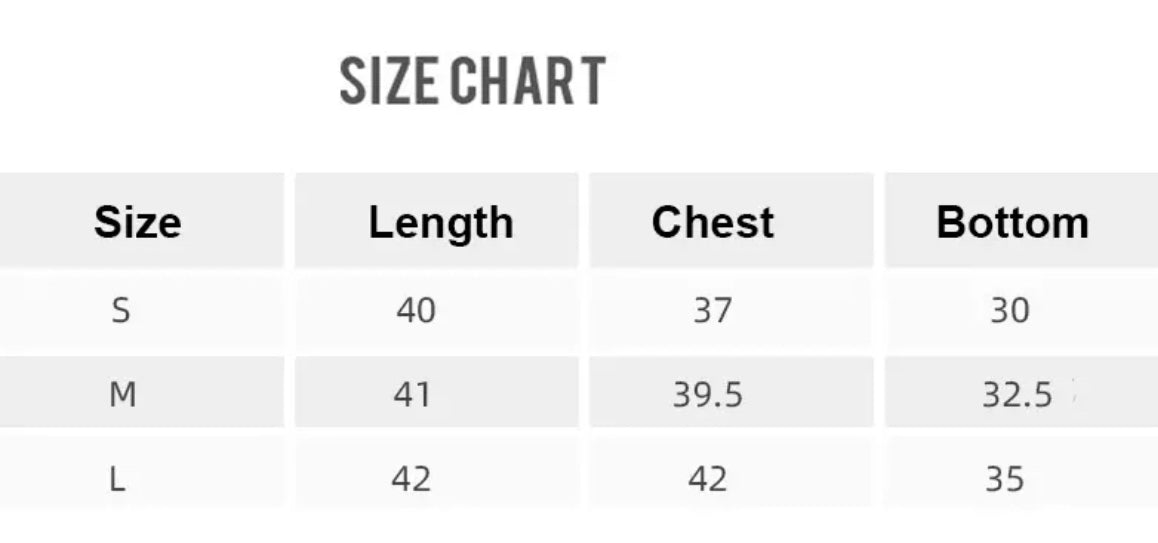Select the Length column header
Screen dimensions: 1158x543
pyautogui.click(x=440, y=222)
